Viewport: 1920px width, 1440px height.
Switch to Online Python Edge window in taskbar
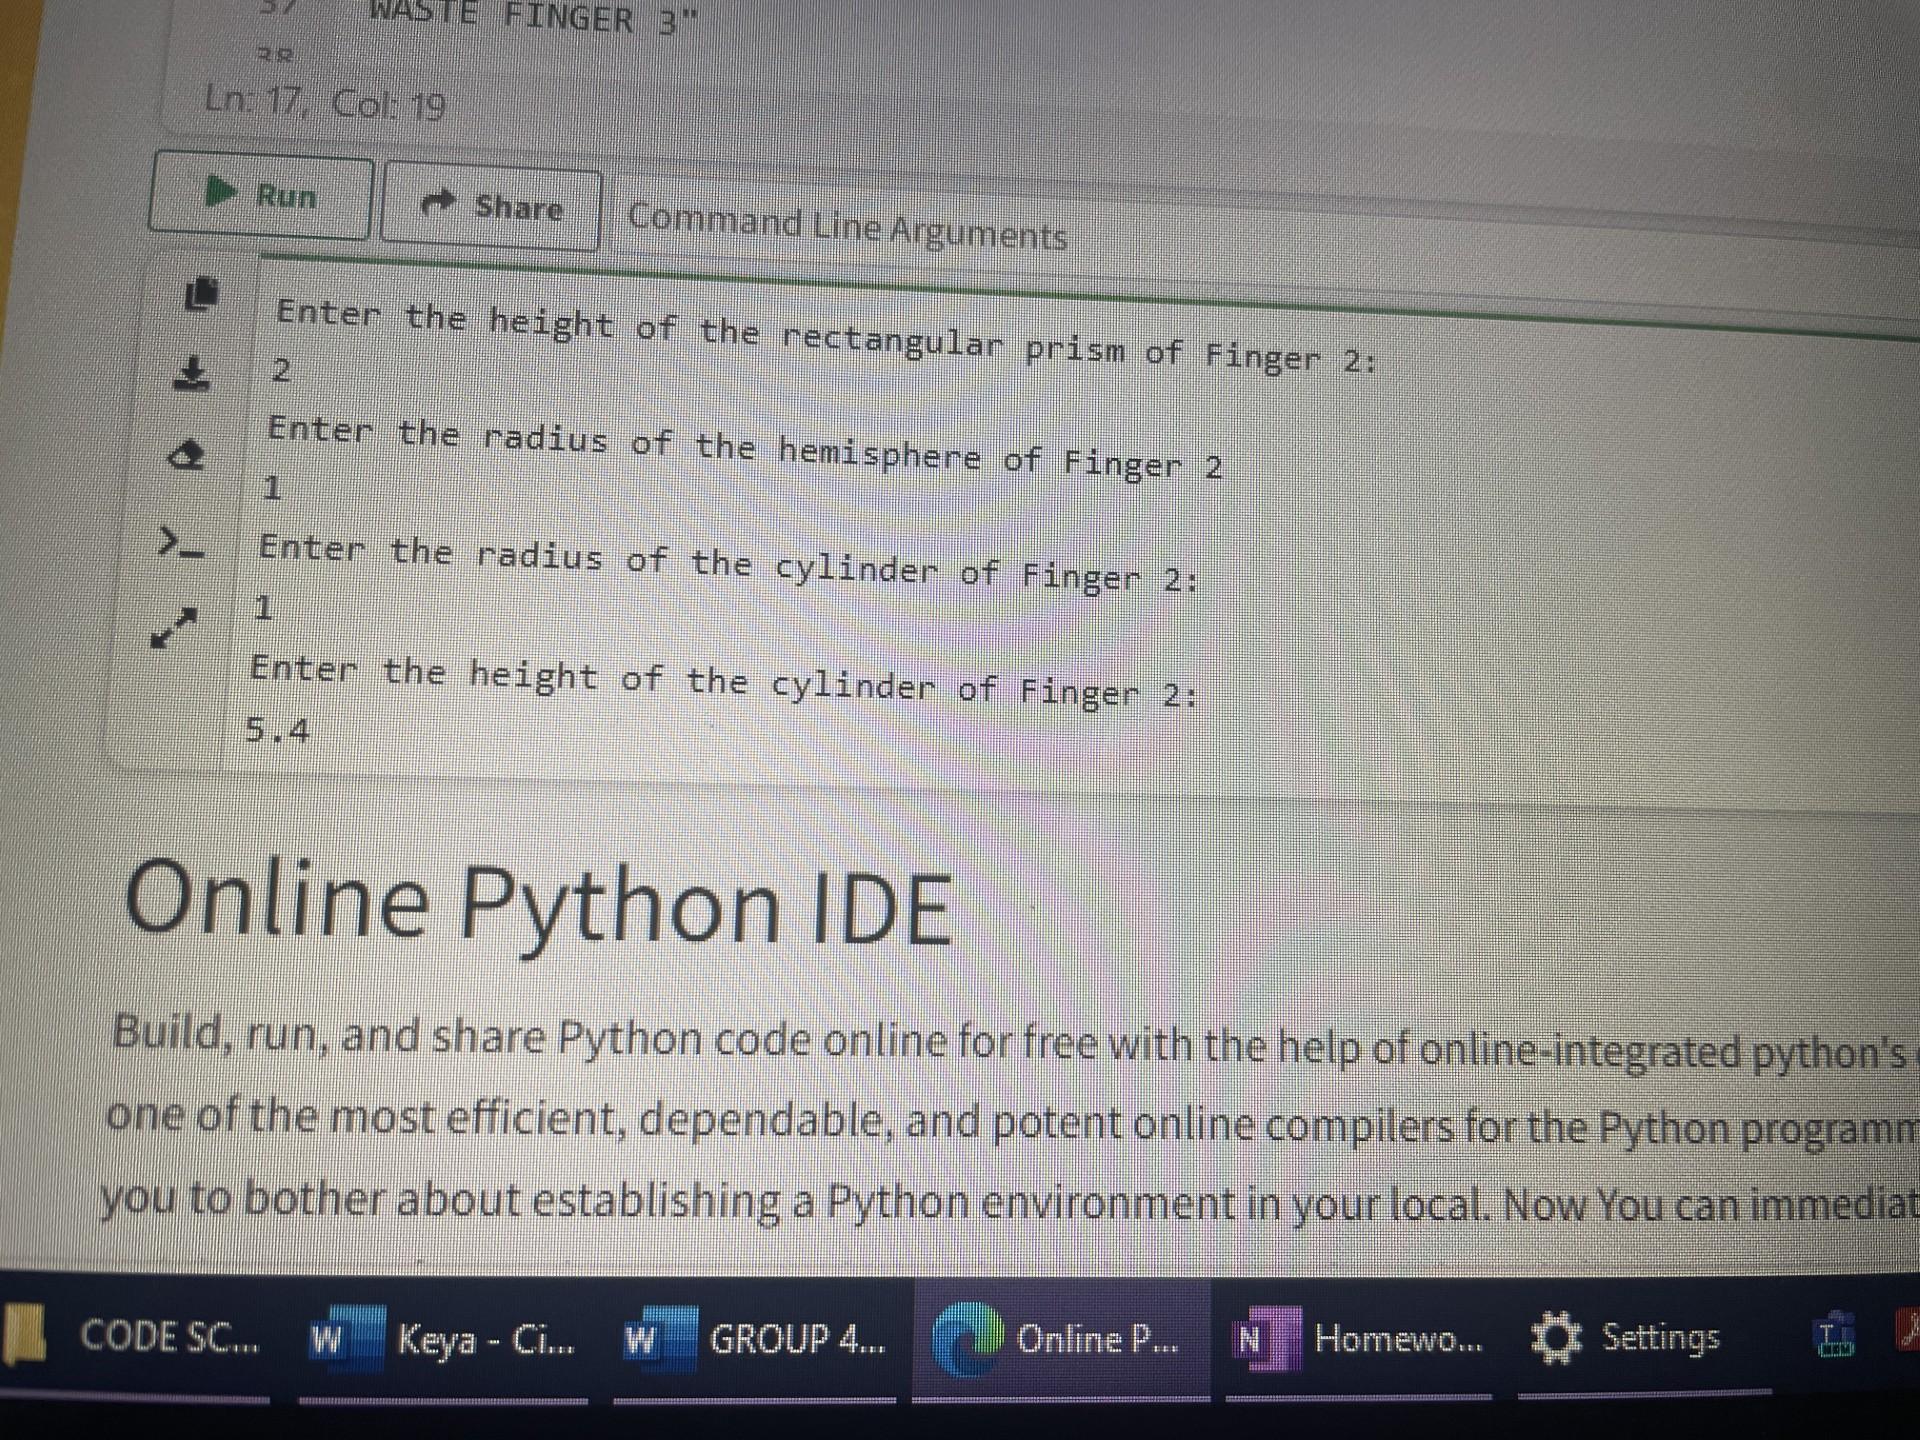[1060, 1340]
